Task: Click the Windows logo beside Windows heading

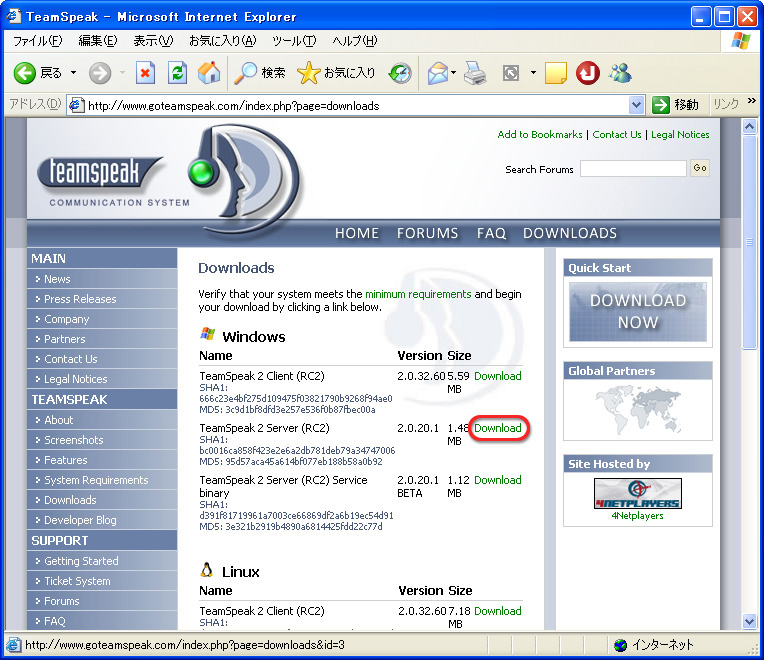Action: pyautogui.click(x=208, y=334)
